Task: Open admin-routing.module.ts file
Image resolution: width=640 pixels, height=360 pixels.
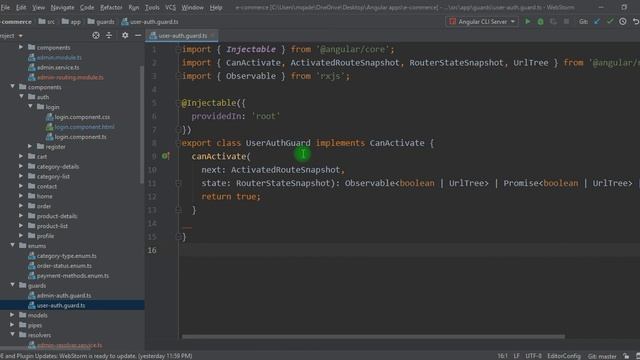Action: click(70, 77)
